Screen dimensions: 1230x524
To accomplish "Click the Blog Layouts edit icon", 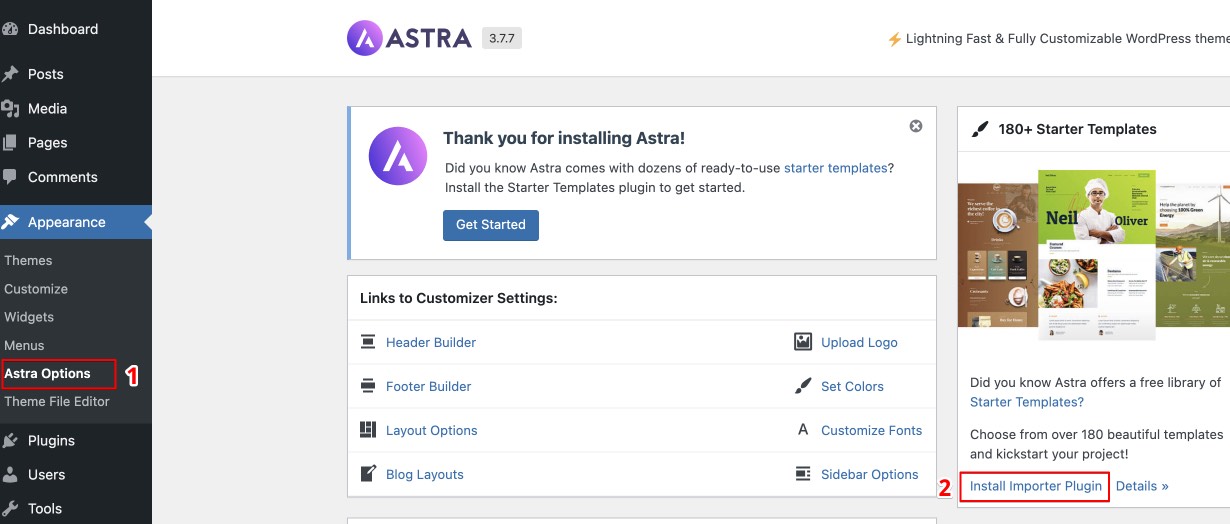I will tap(368, 474).
